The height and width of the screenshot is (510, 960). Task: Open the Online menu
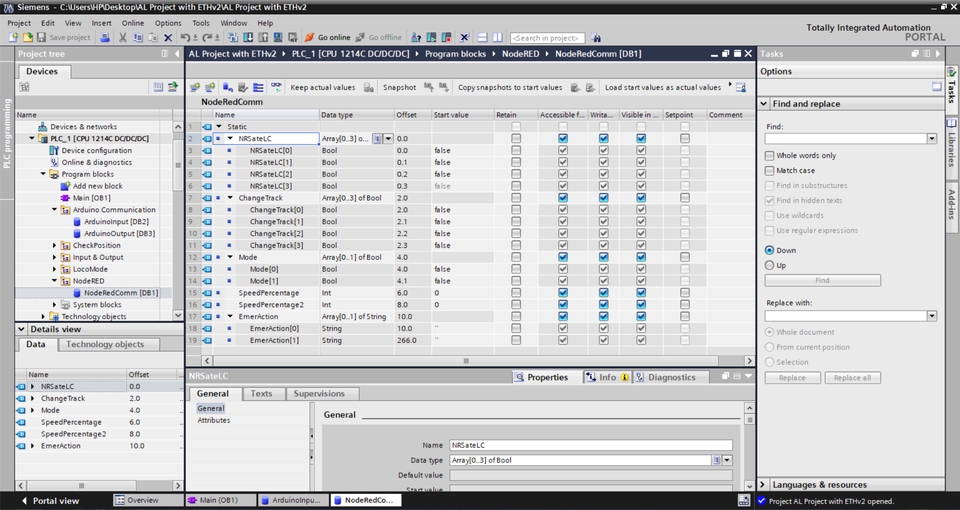[x=132, y=23]
